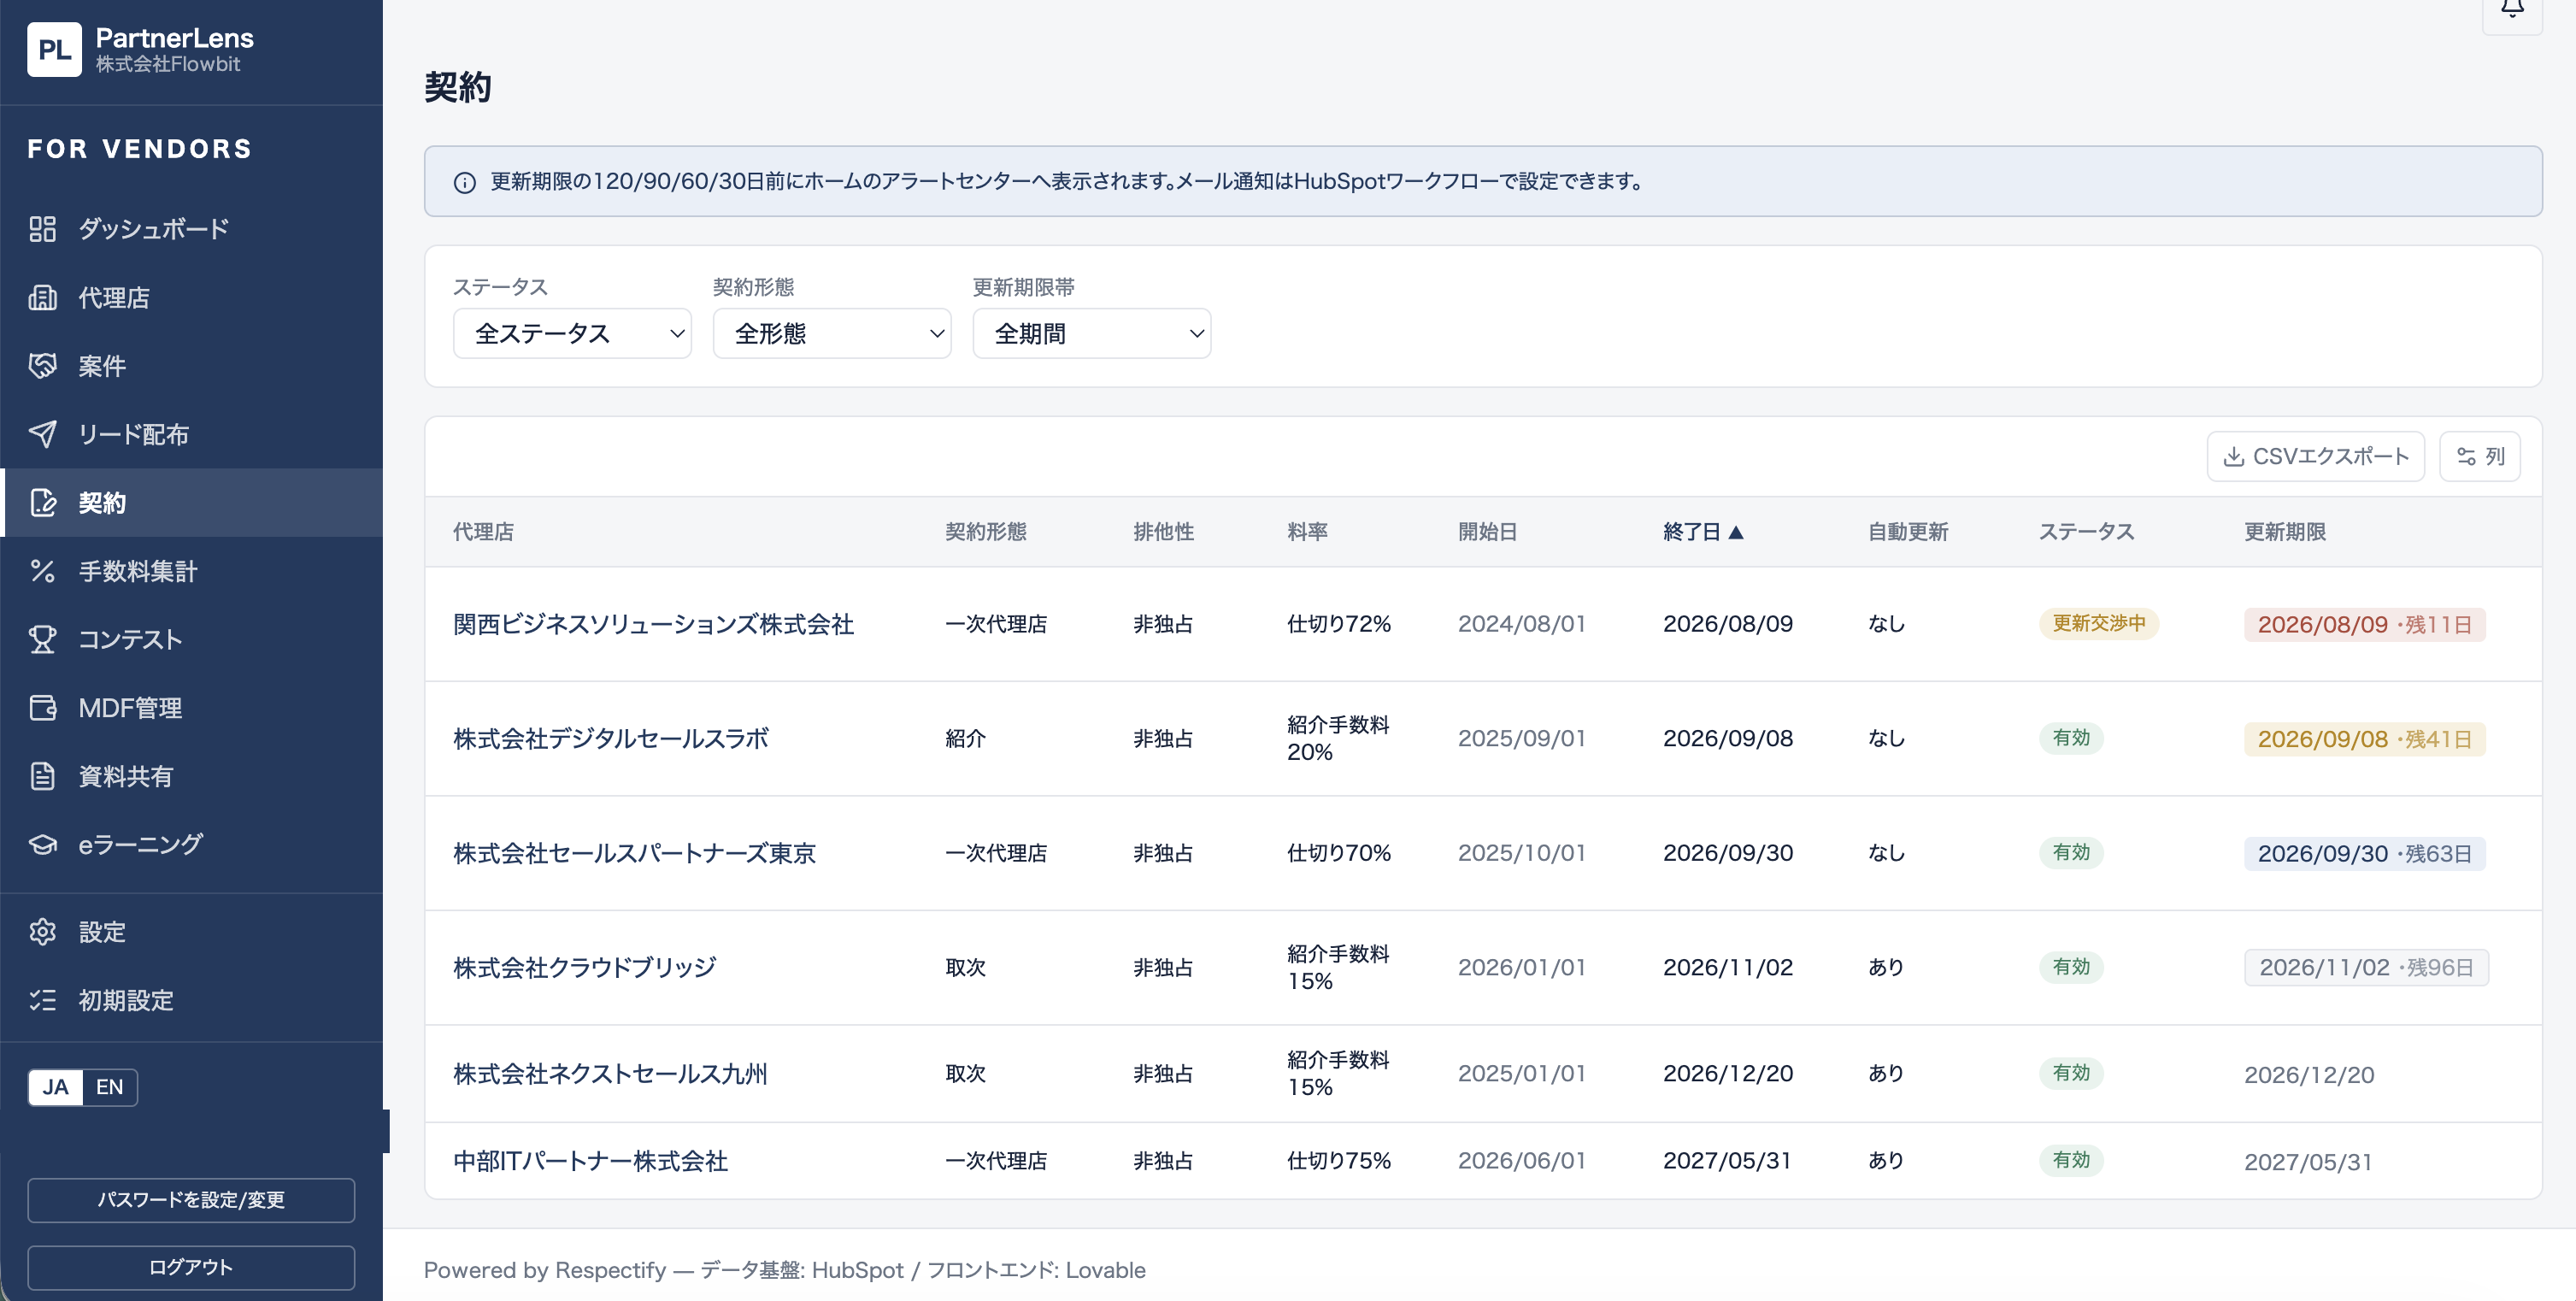Click the 自動更新 column header
The image size is (2576, 1301).
(1908, 532)
